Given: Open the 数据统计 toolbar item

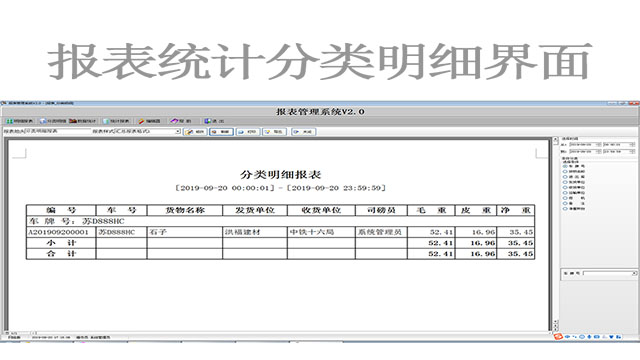Looking at the screenshot, I should 82,121.
